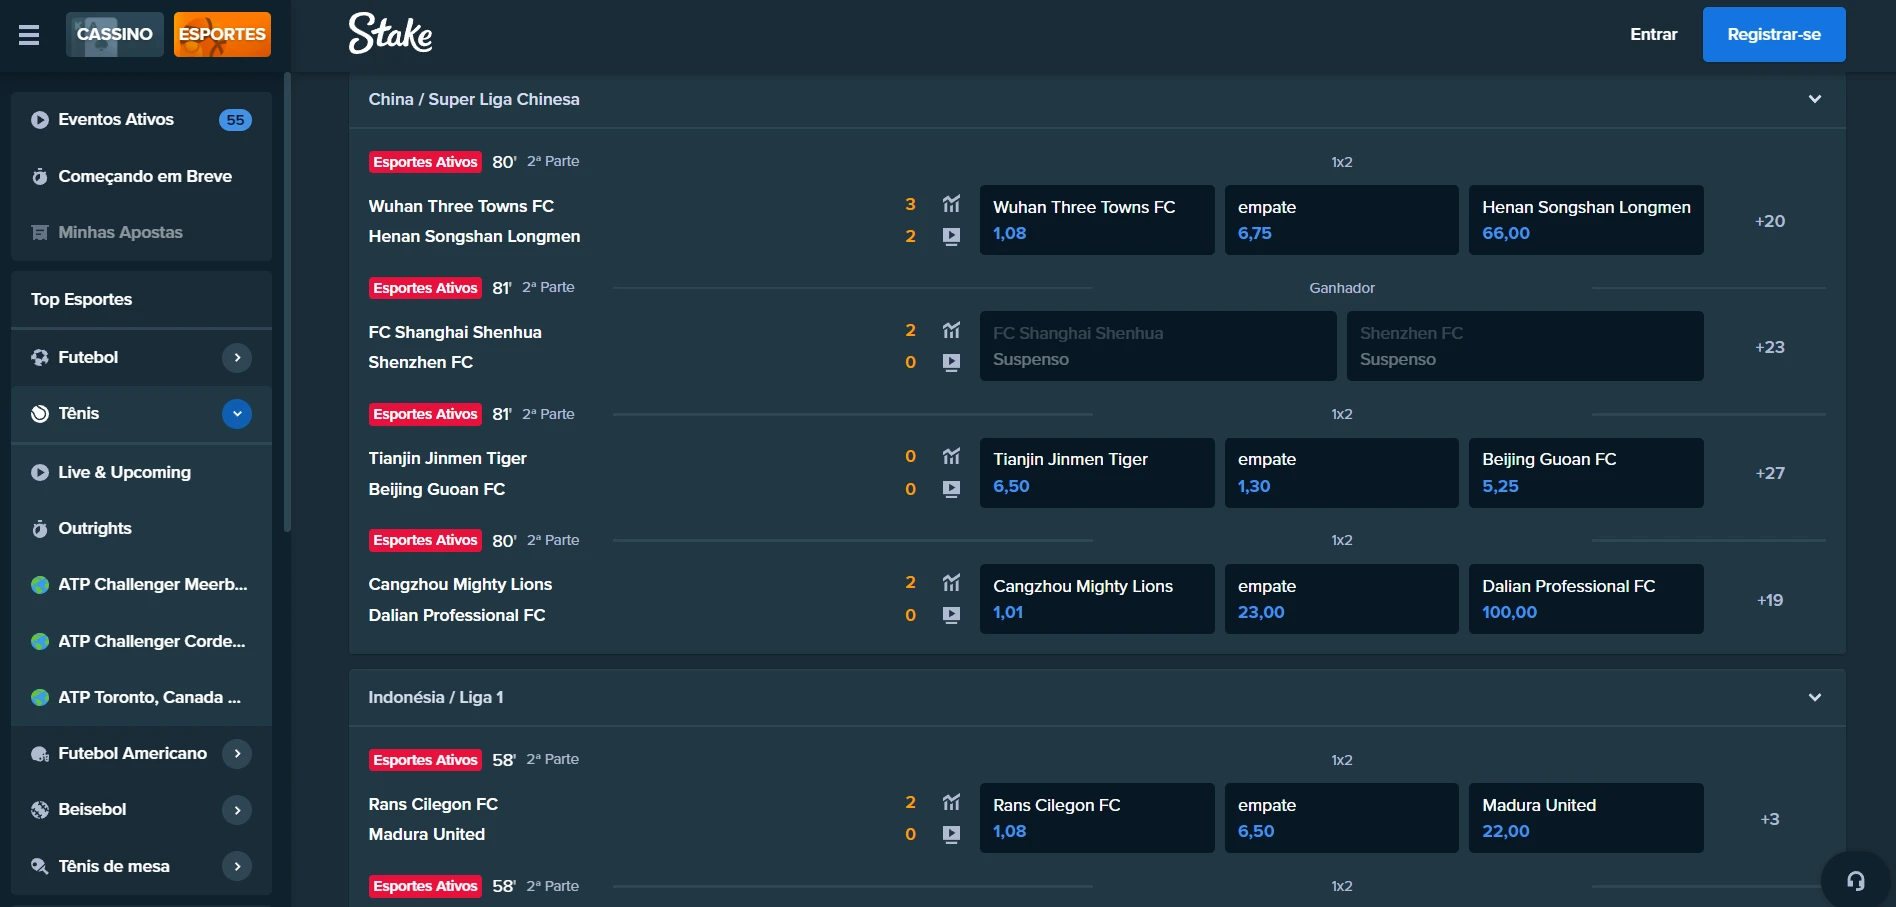1896x907 pixels.
Task: Show +23 more markets for Shanghai match
Action: [x=1769, y=347]
